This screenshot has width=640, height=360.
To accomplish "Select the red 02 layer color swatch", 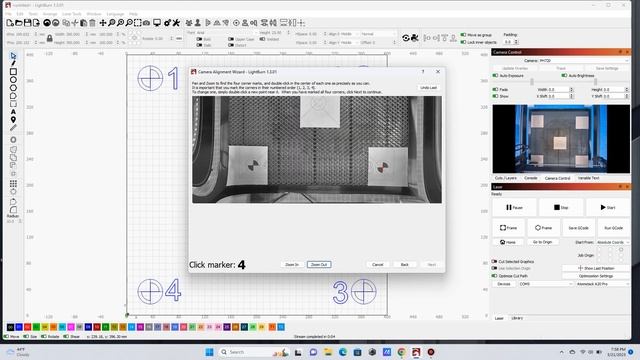I will coord(28,327).
